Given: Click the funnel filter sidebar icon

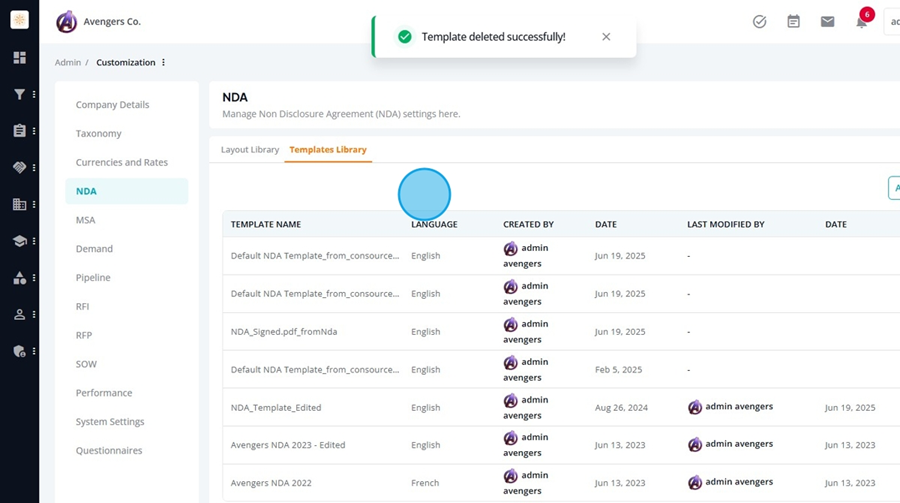Looking at the screenshot, I should coord(20,94).
